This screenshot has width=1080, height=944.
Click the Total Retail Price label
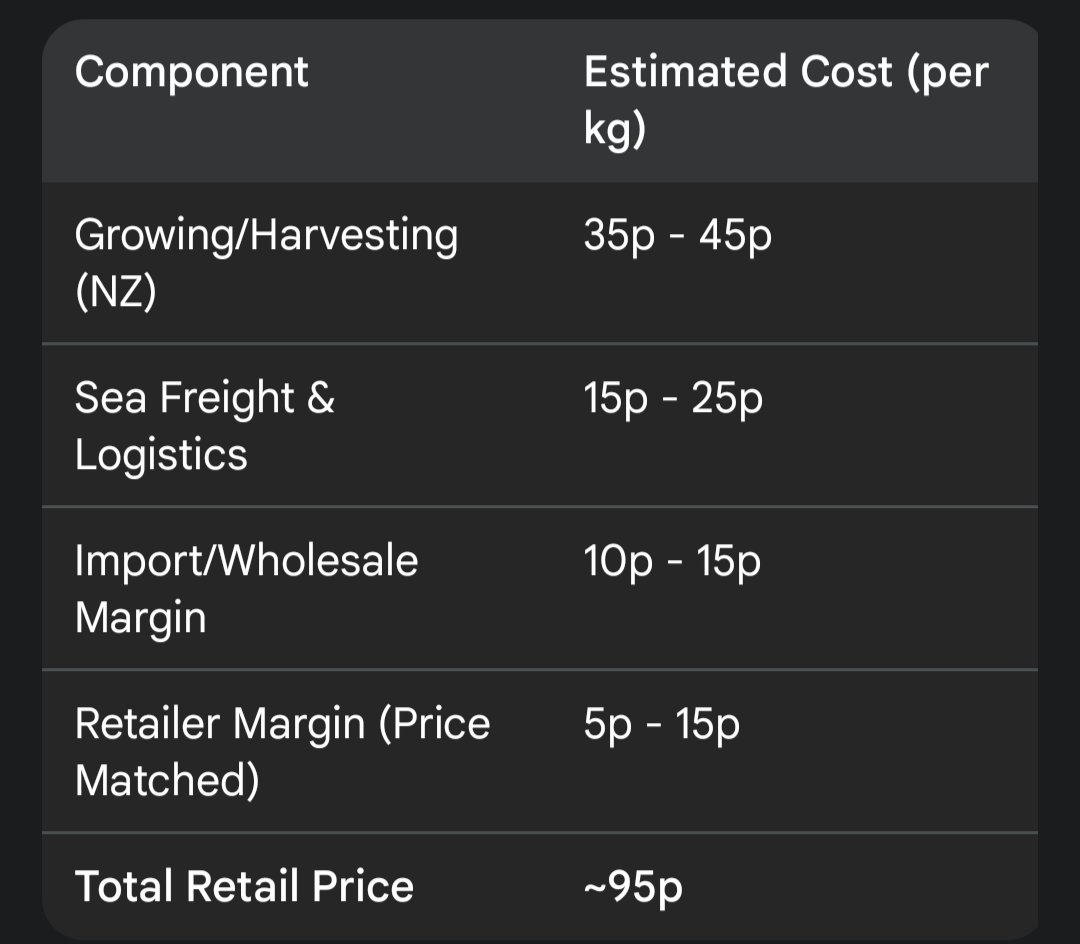(244, 886)
